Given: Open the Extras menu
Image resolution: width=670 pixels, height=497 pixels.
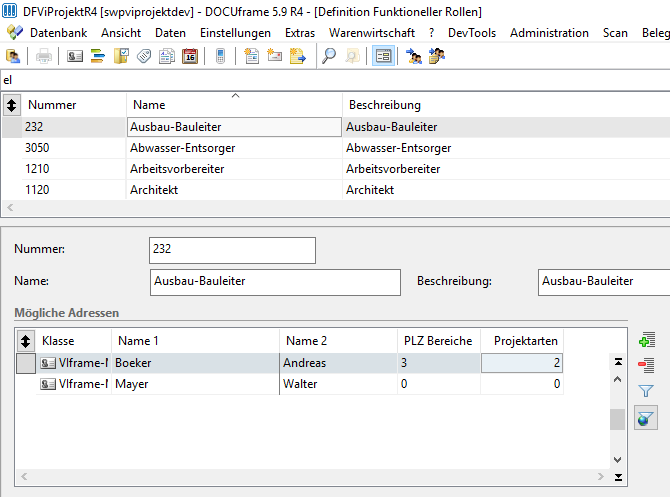Looking at the screenshot, I should click(300, 33).
